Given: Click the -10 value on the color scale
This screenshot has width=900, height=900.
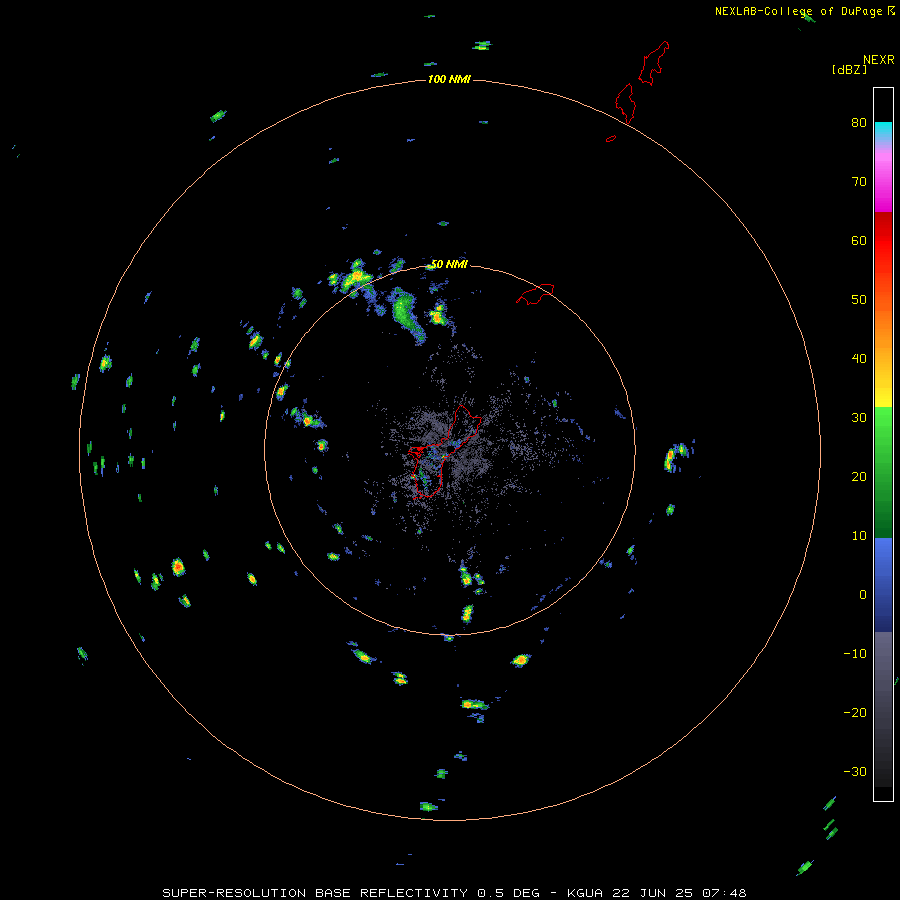Looking at the screenshot, I should click(x=855, y=654).
